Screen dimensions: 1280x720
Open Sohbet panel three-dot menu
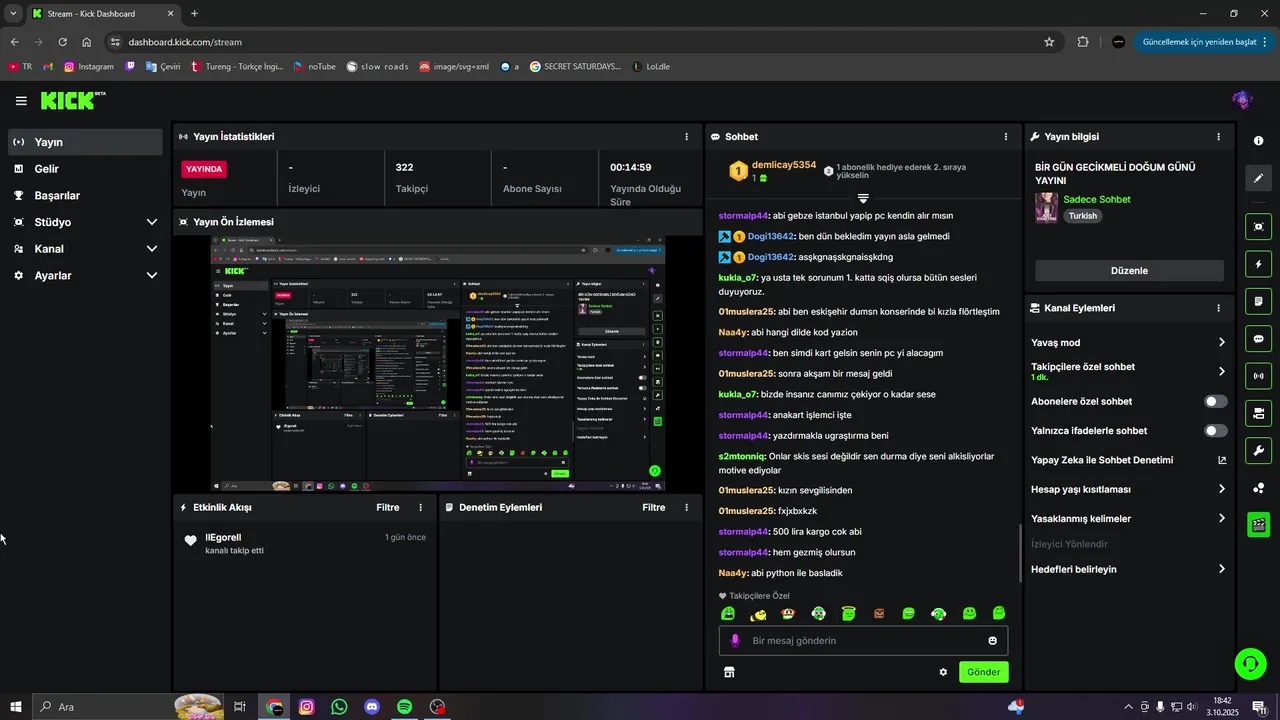[1006, 137]
